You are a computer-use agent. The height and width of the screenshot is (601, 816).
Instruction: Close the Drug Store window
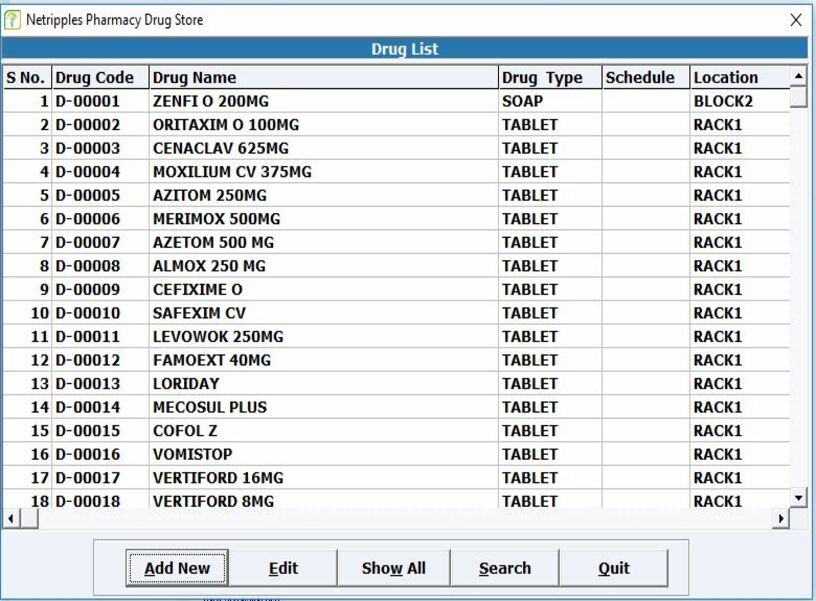796,20
